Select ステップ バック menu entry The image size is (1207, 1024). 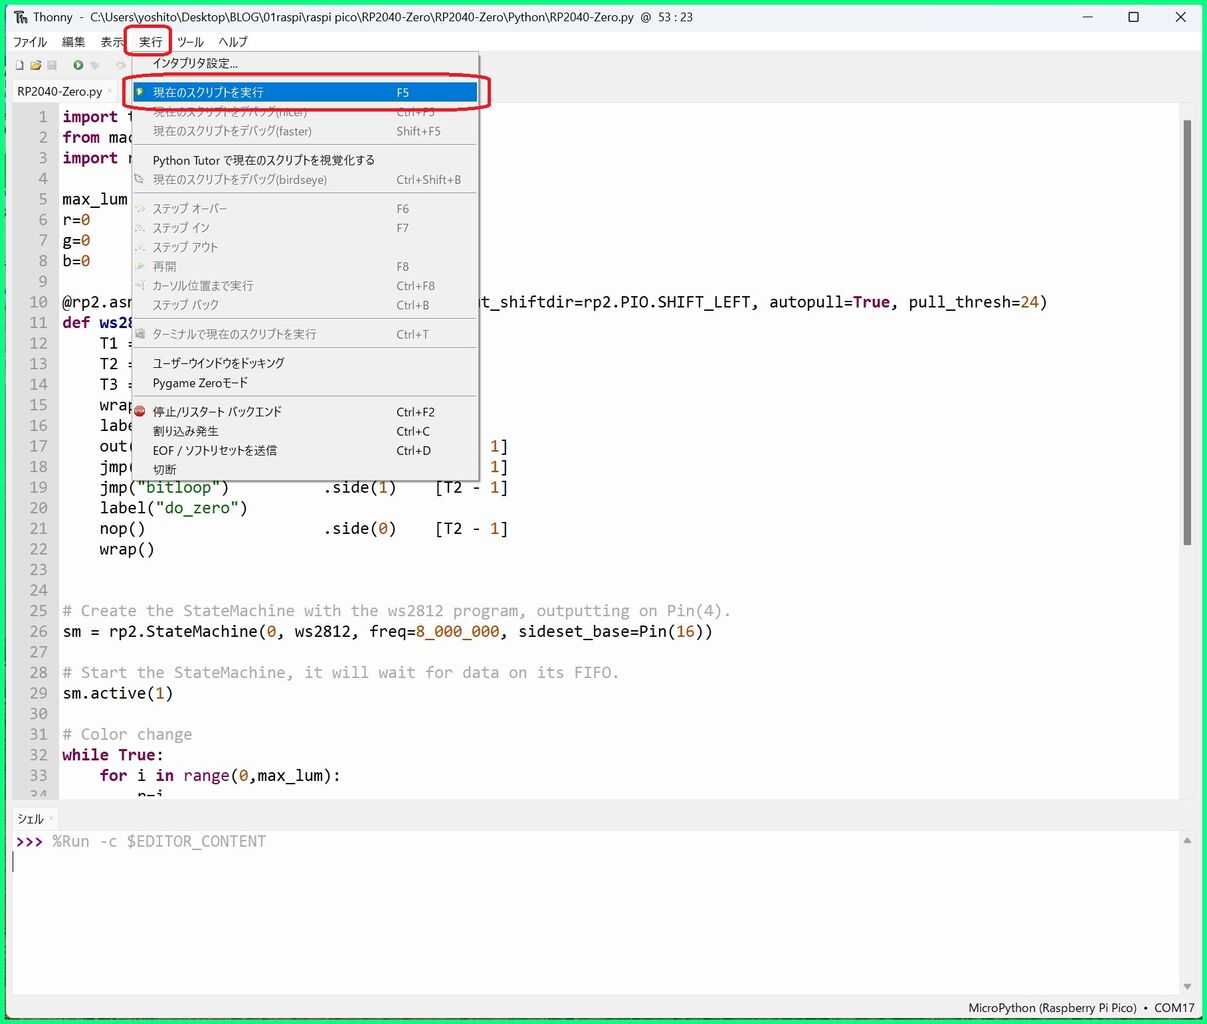[x=306, y=305]
